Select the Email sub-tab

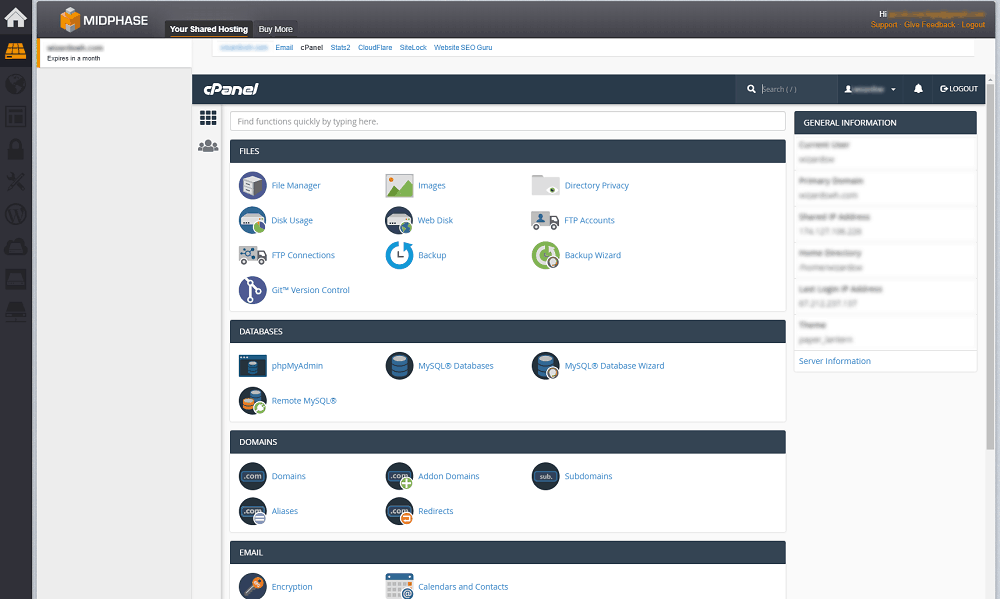(284, 48)
